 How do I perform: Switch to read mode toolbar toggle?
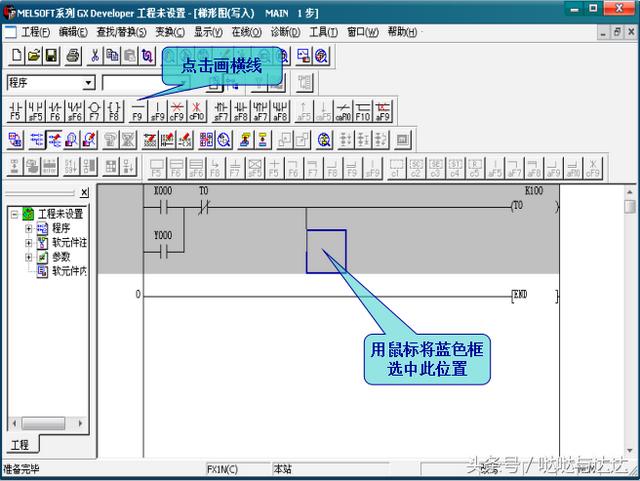pos(37,140)
